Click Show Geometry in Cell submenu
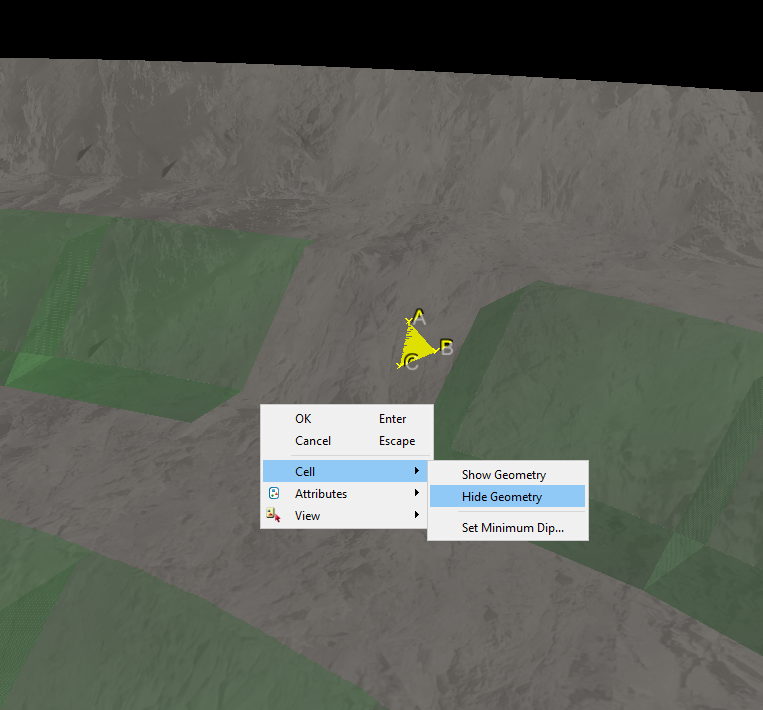This screenshot has height=710, width=763. click(x=508, y=474)
